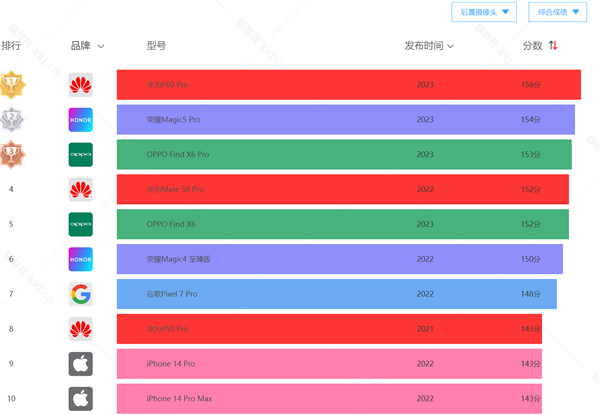600x415 pixels.
Task: Click the 150分 score value
Action: click(x=530, y=259)
